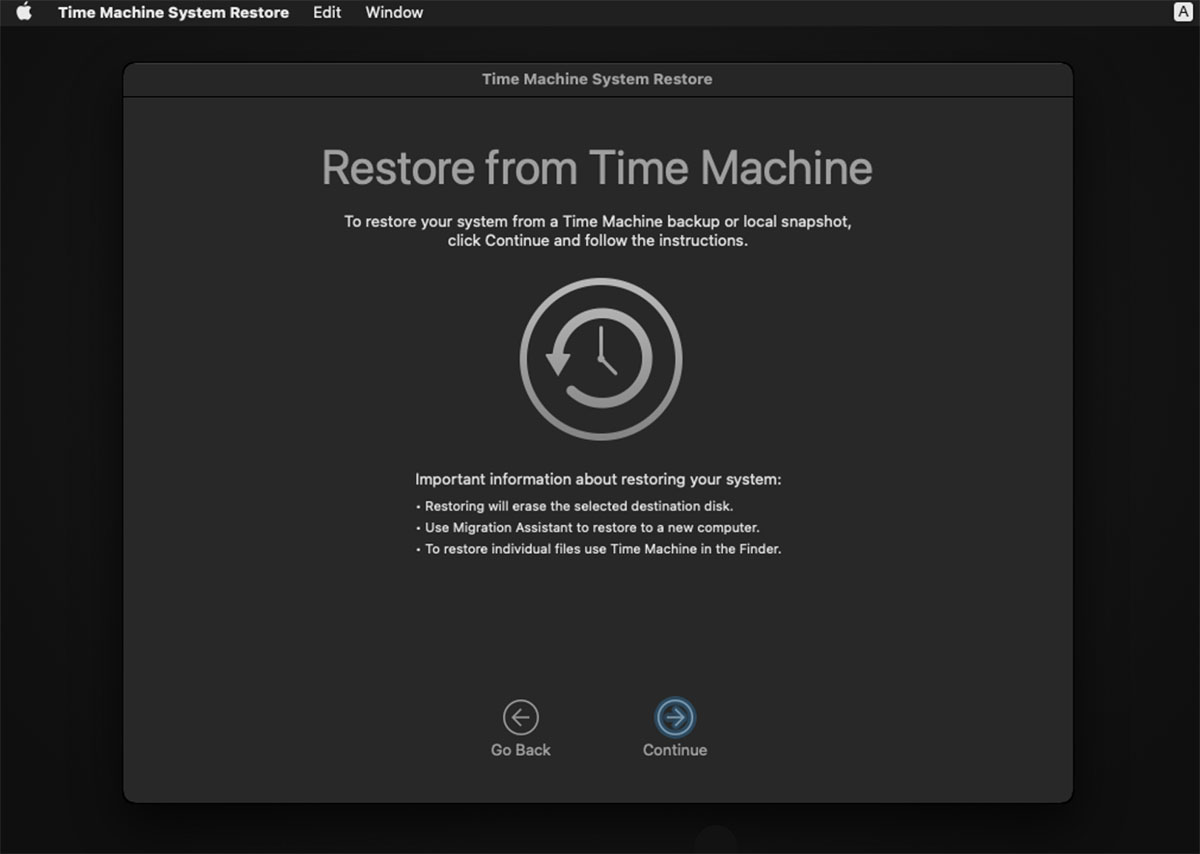The height and width of the screenshot is (854, 1200).
Task: Open the Time Machine System Restore menu
Action: [x=173, y=12]
